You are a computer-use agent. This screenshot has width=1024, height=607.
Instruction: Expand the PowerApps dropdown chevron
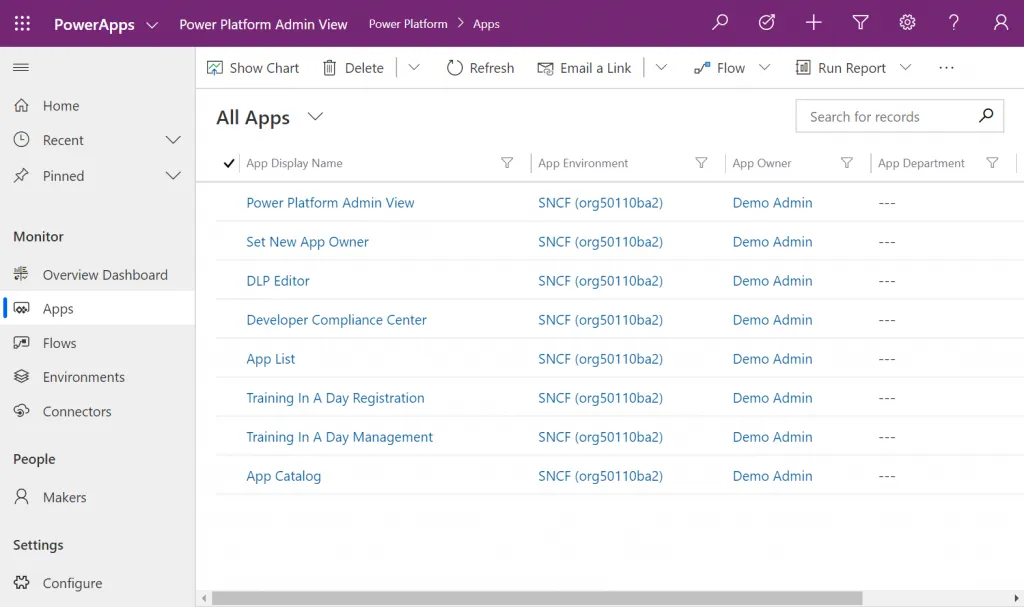152,25
